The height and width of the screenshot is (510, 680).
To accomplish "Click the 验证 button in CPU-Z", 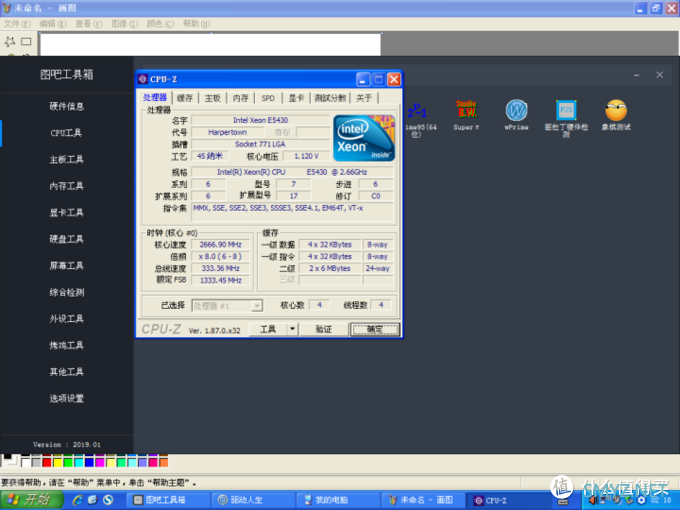I will (x=324, y=329).
